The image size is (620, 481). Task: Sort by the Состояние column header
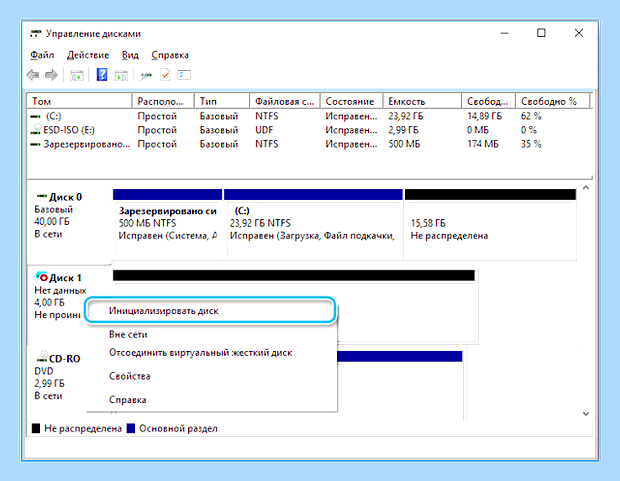click(x=352, y=101)
